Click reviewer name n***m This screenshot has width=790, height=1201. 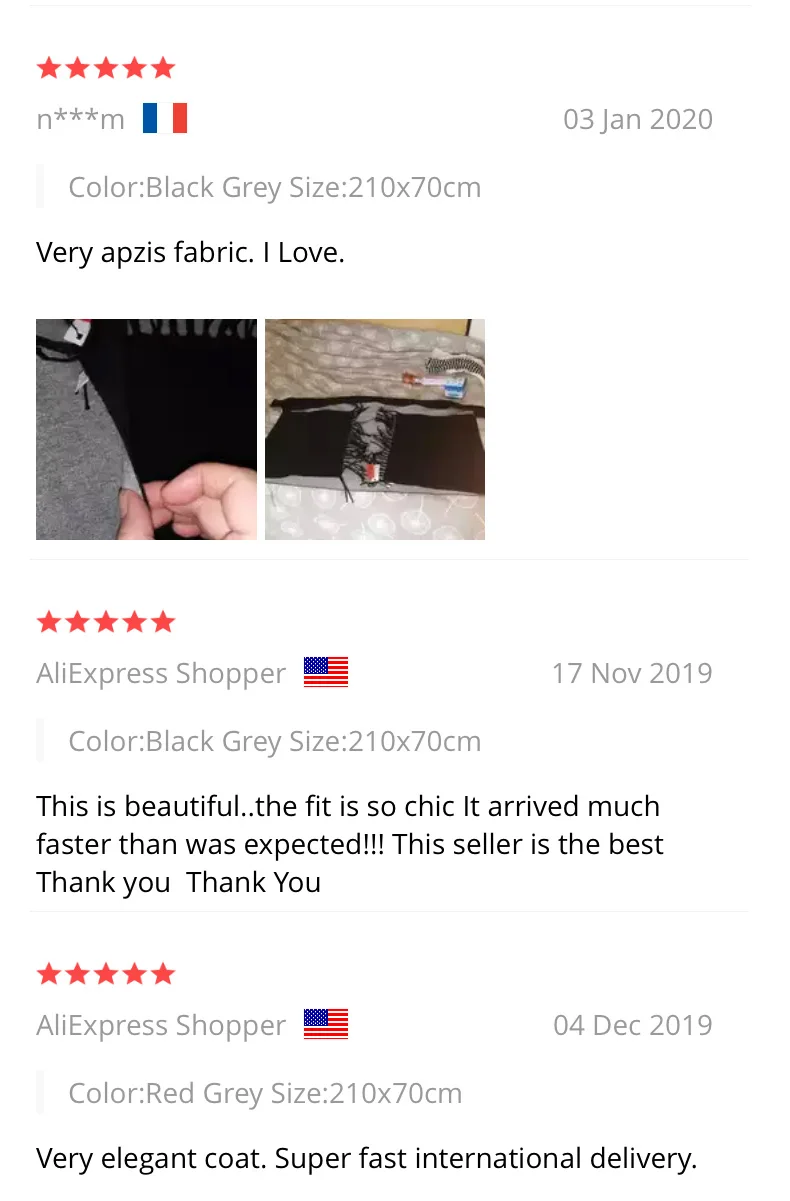tap(80, 119)
